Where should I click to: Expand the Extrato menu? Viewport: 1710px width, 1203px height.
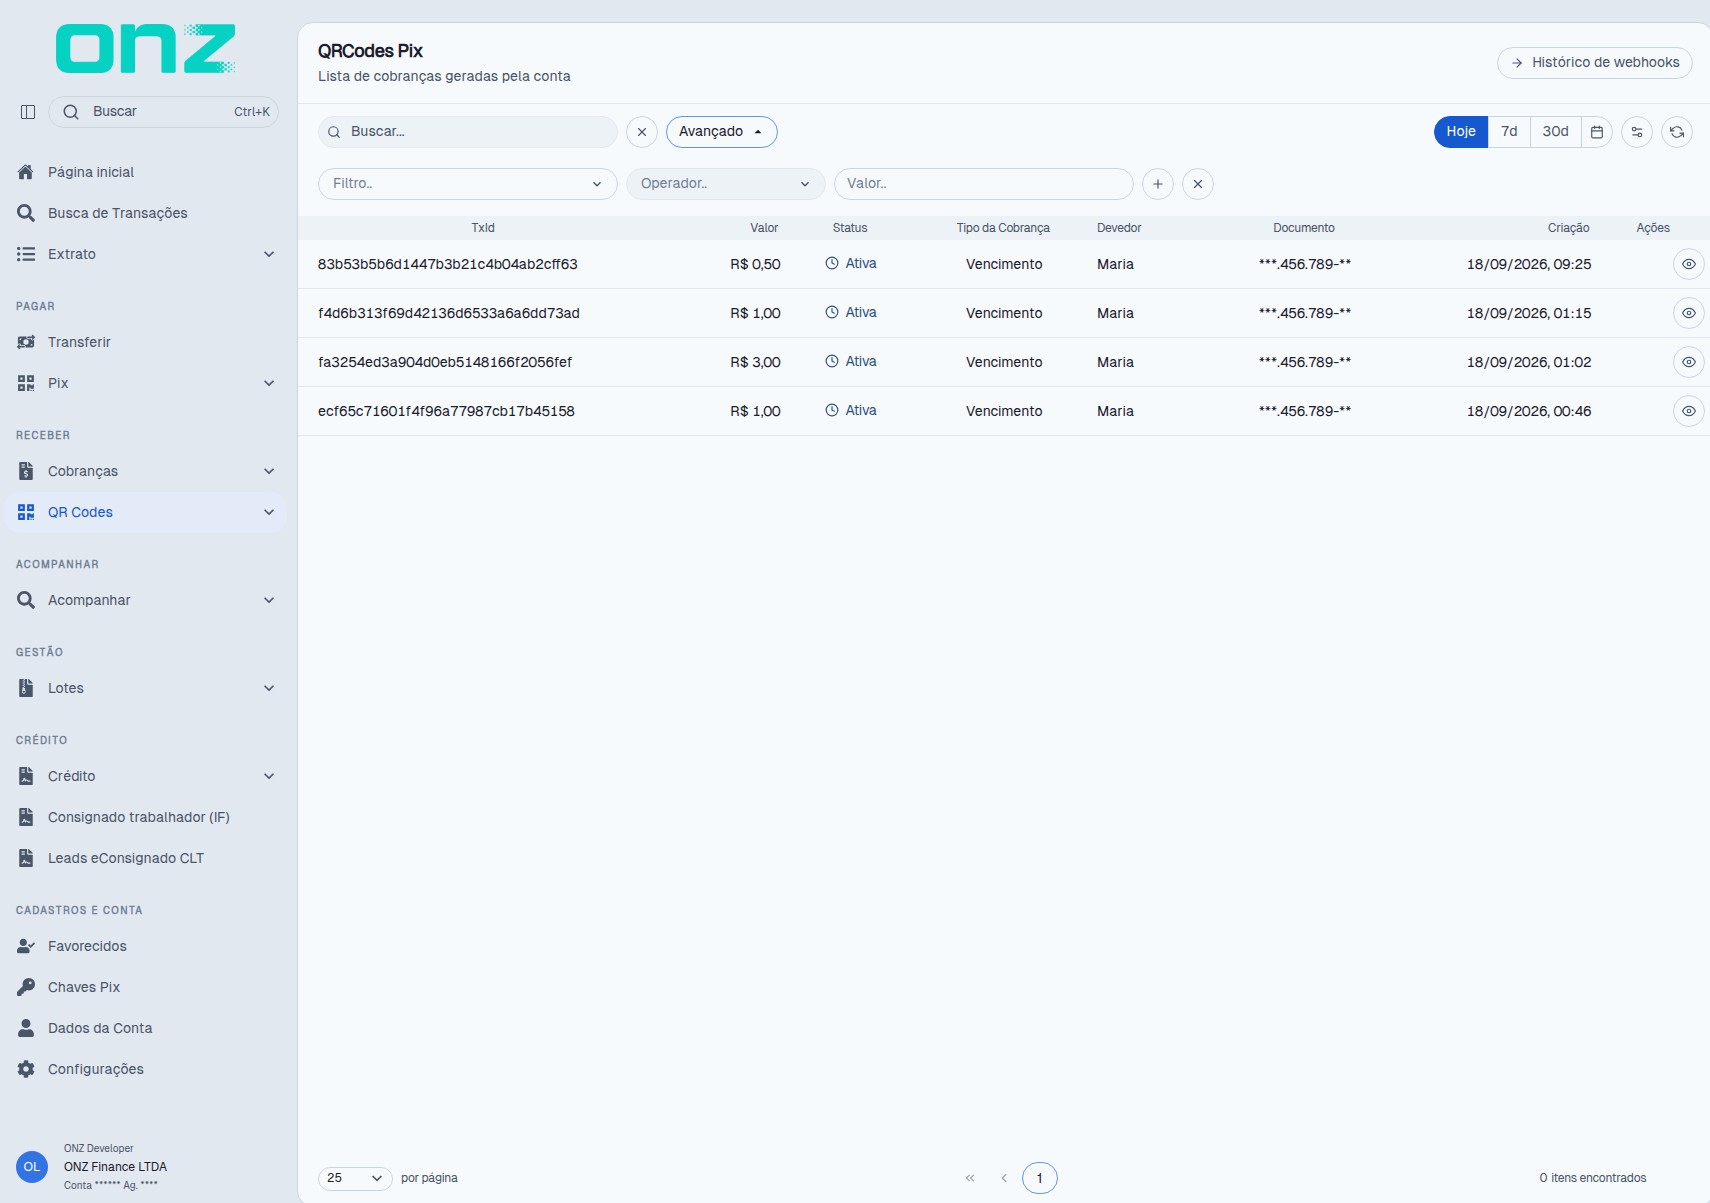point(146,254)
